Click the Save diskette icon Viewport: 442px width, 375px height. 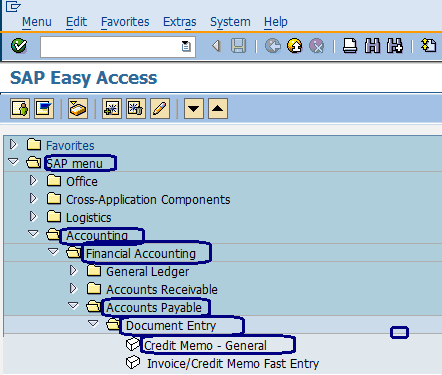238,46
